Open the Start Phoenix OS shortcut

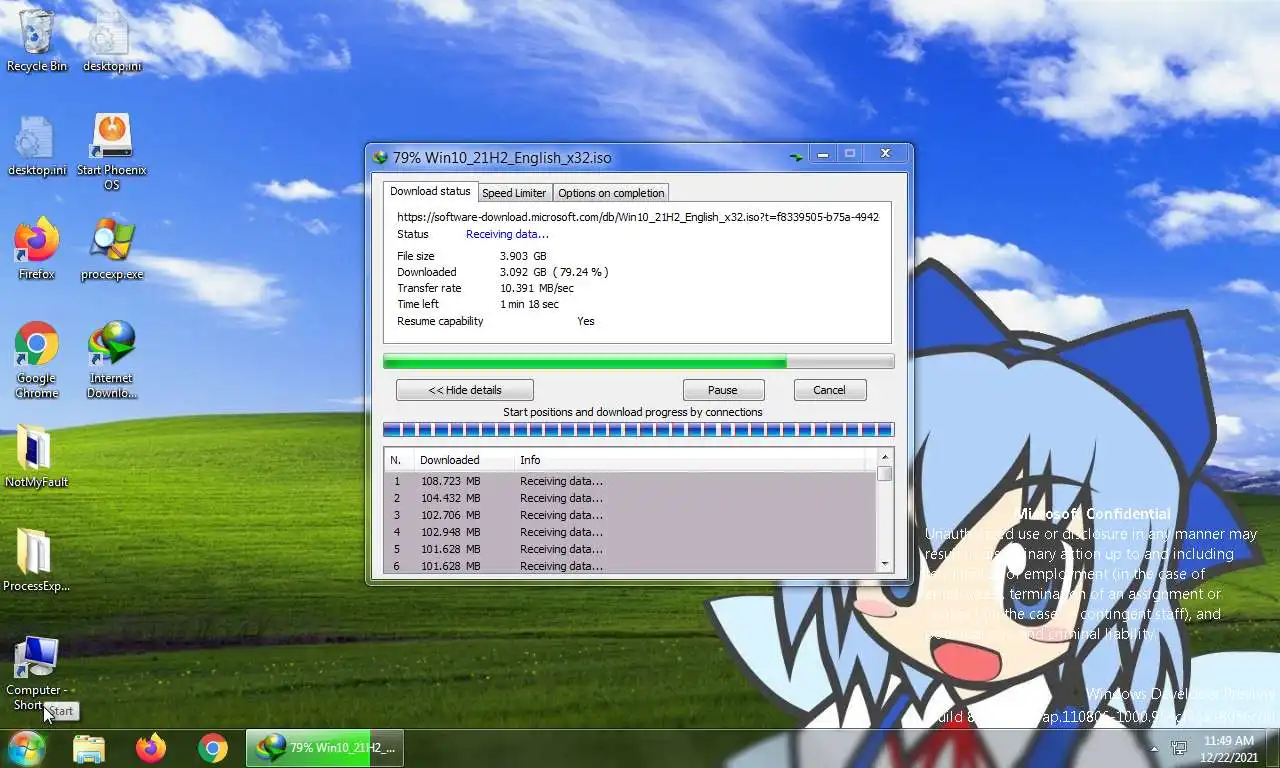point(111,152)
